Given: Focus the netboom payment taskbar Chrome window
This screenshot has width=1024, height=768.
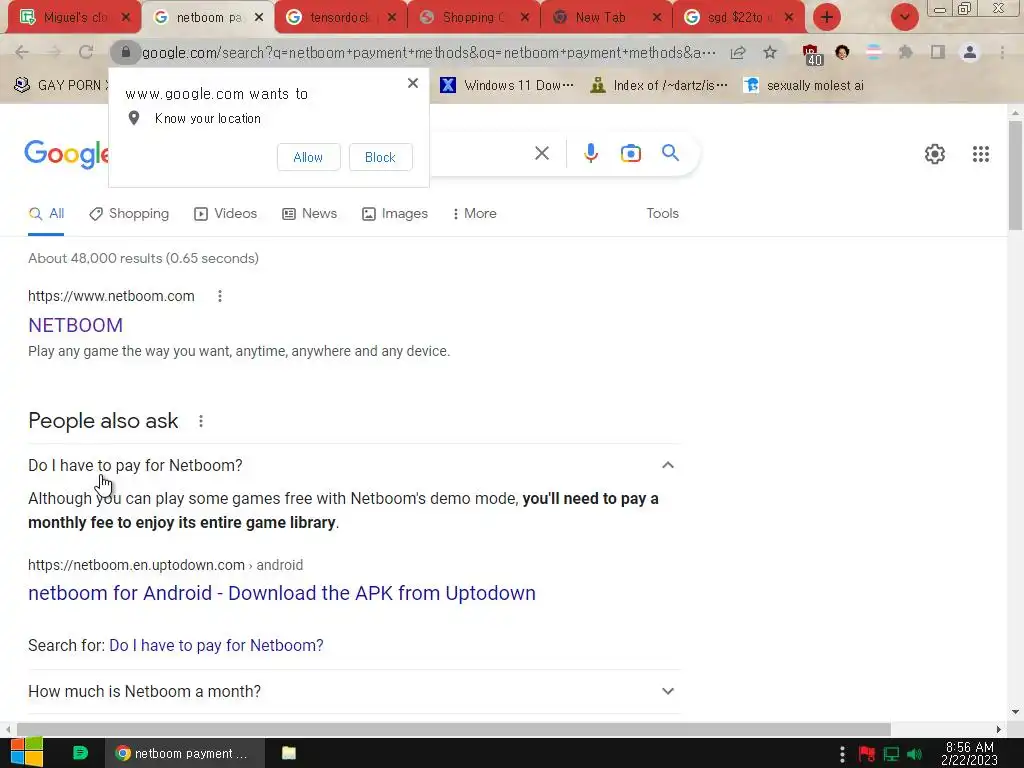Looking at the screenshot, I should (x=185, y=753).
